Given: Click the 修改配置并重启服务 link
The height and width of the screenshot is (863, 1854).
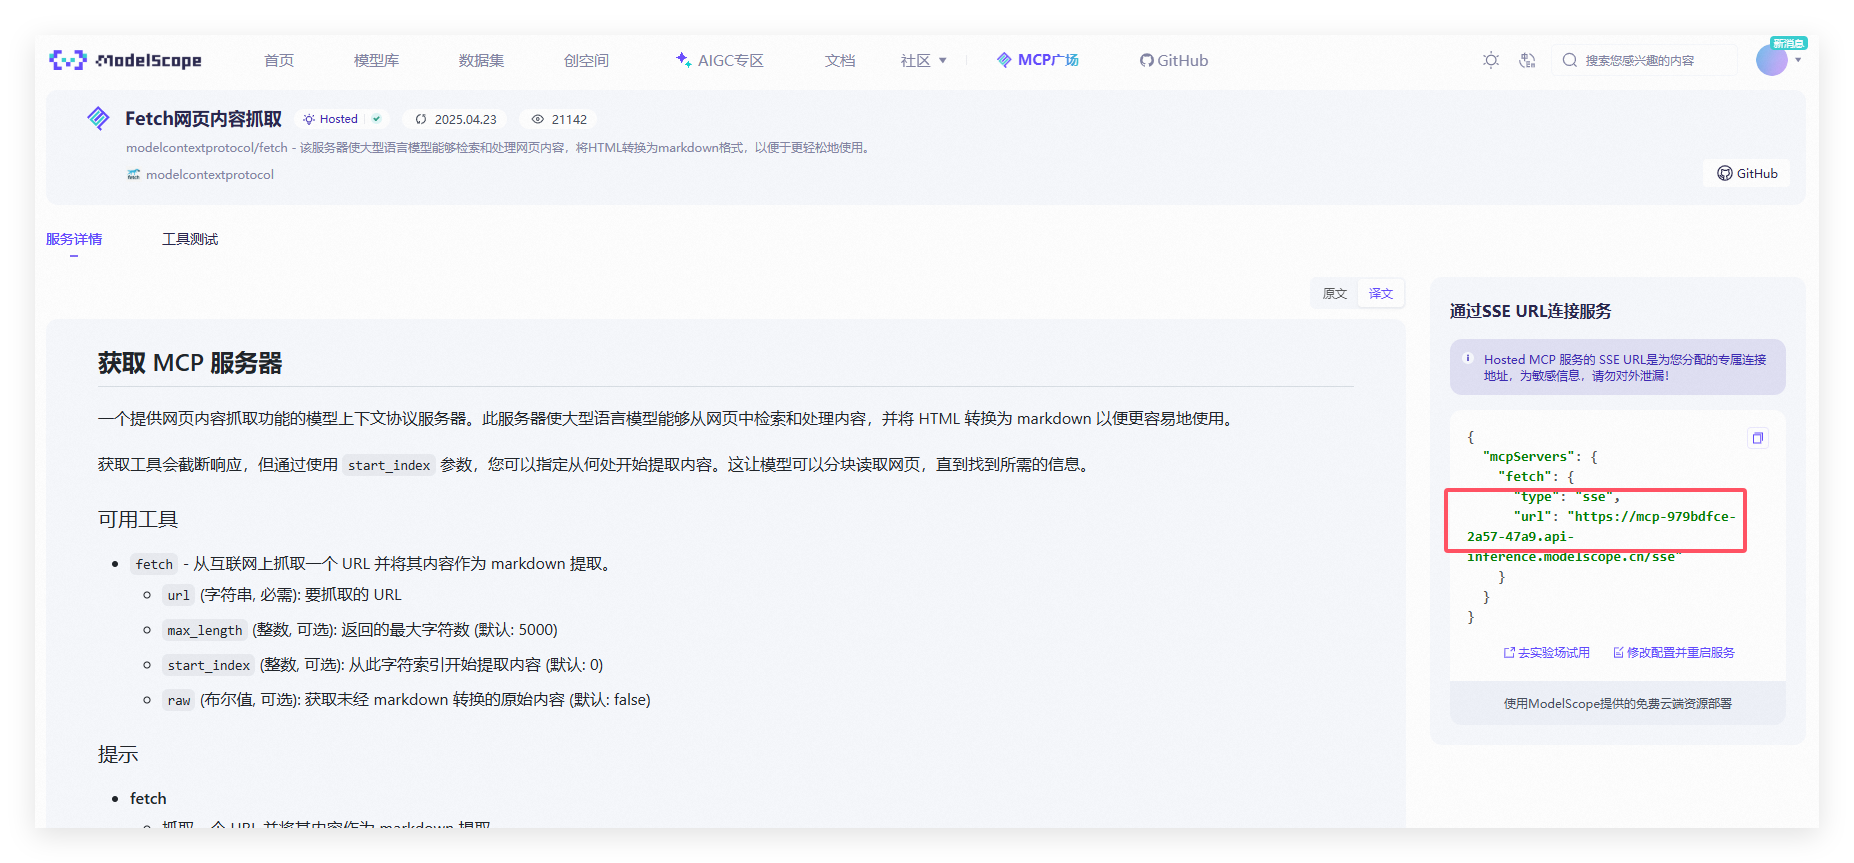Looking at the screenshot, I should point(1674,652).
